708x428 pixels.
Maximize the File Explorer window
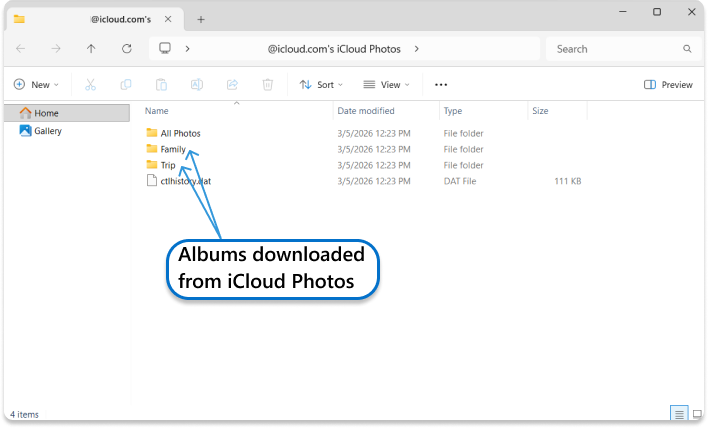[x=657, y=12]
